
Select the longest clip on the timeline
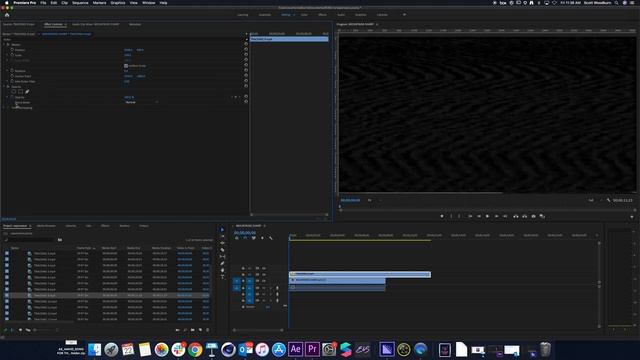click(360, 274)
